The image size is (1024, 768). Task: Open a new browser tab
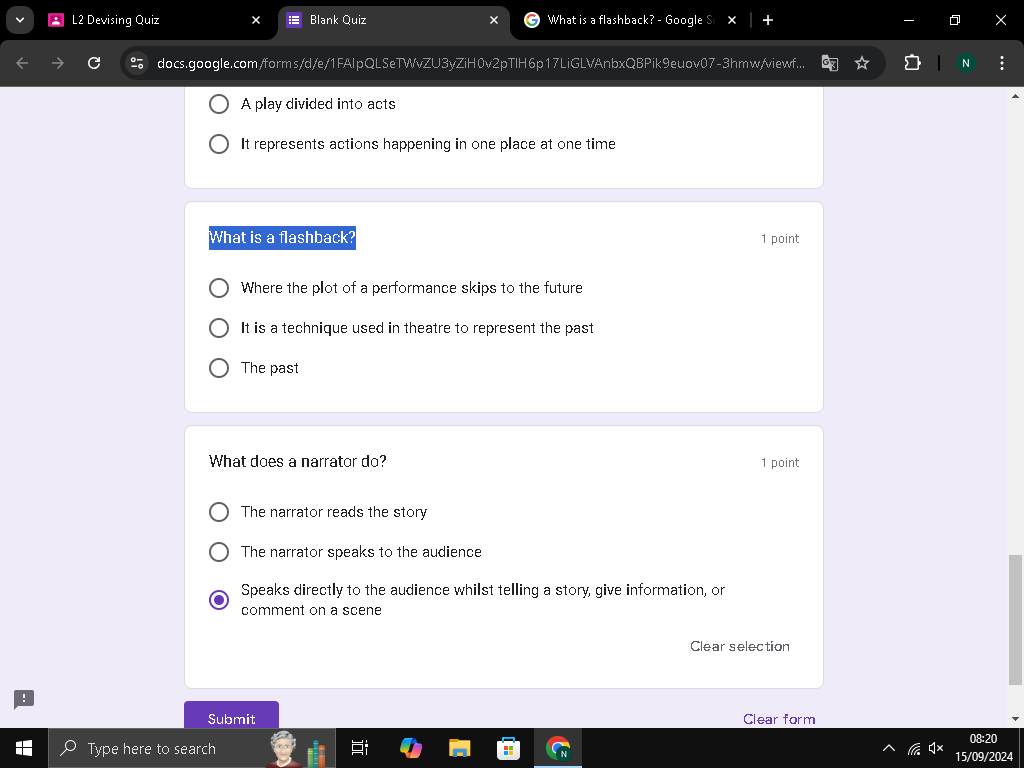(x=768, y=20)
